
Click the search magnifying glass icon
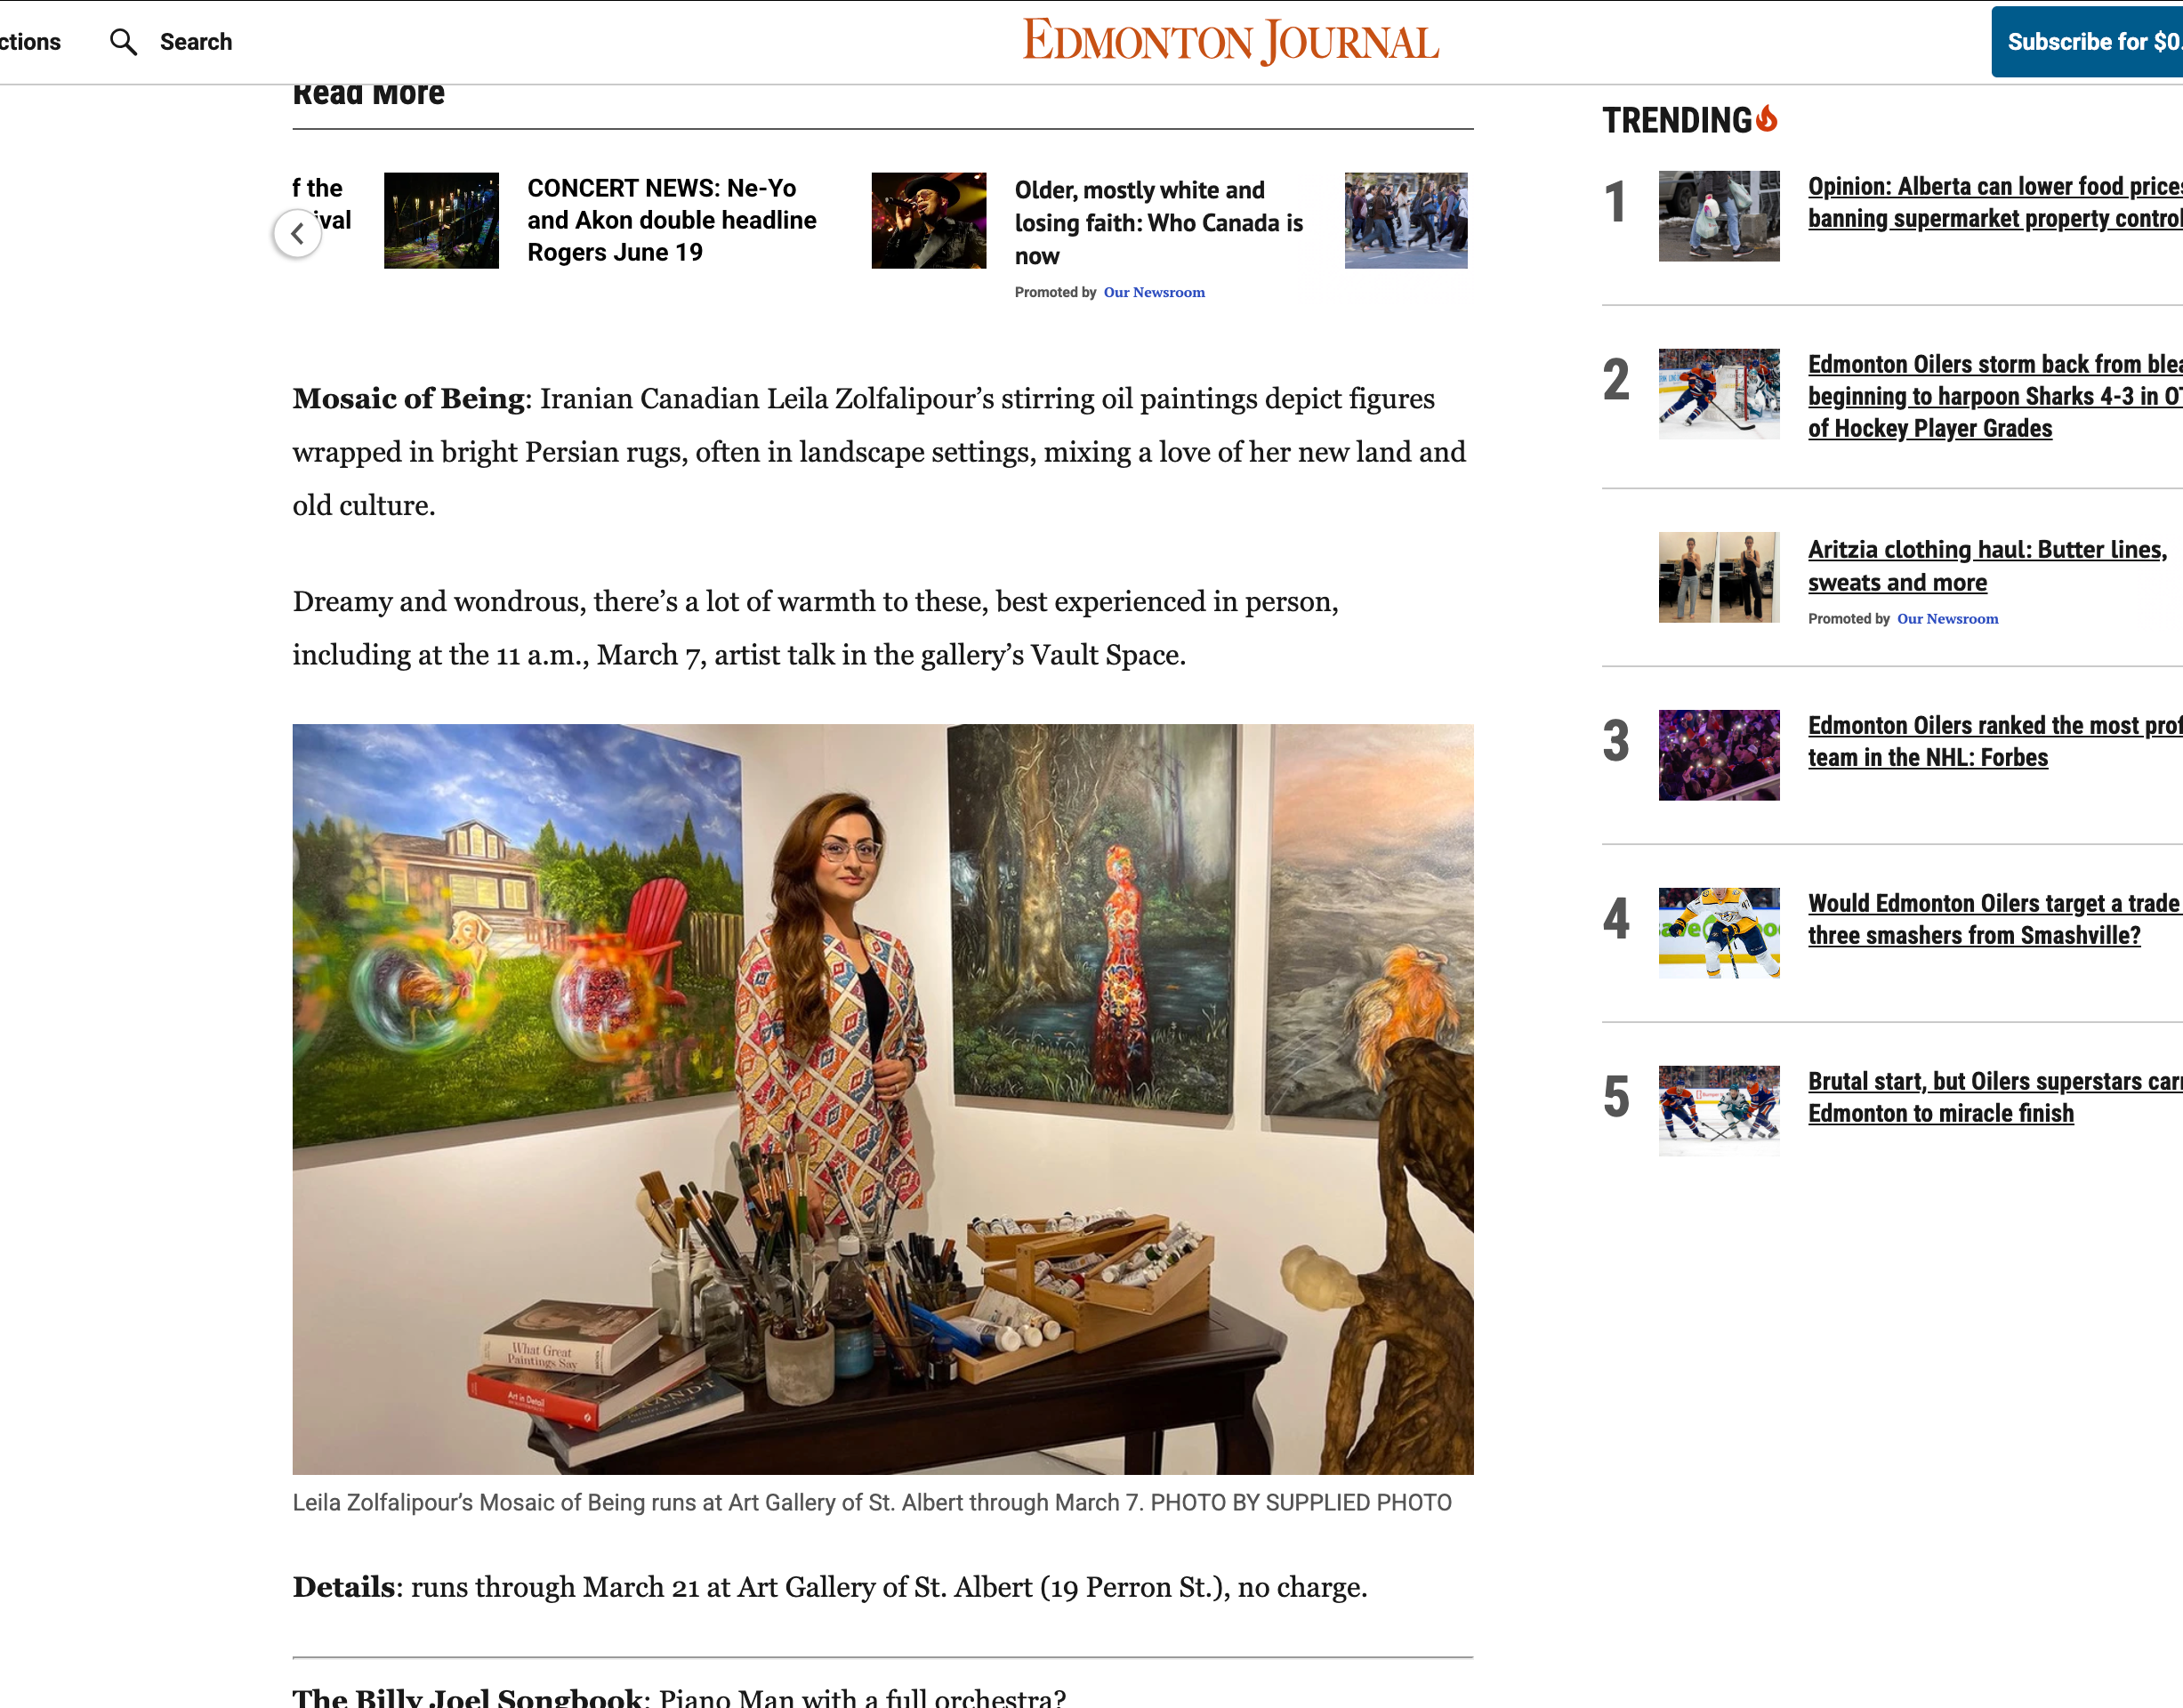coord(123,42)
